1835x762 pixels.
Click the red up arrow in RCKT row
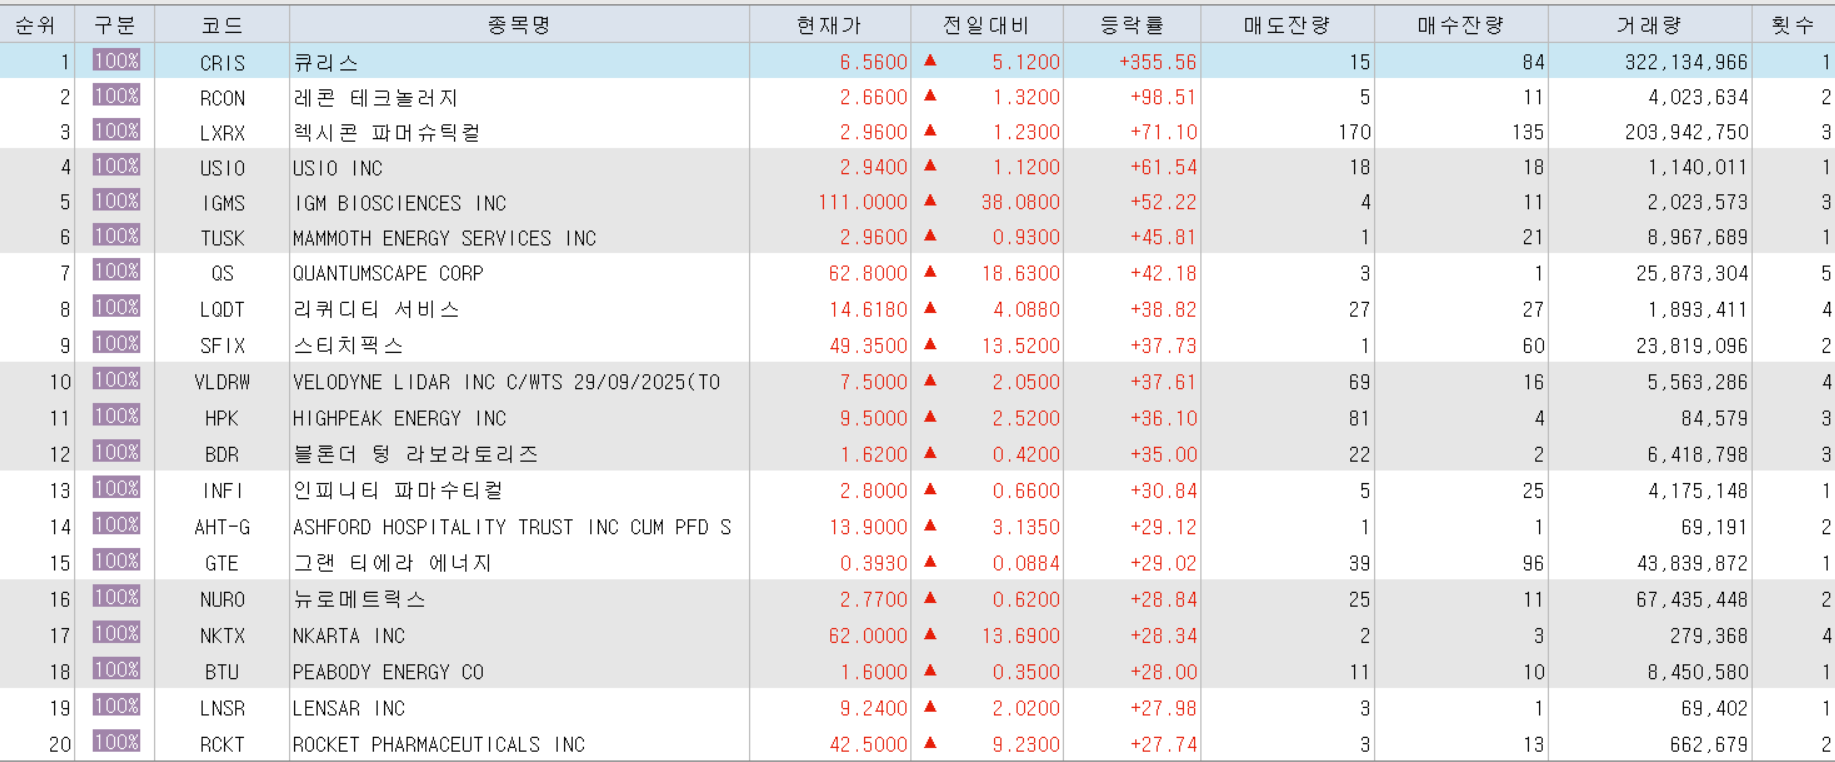pyautogui.click(x=930, y=742)
